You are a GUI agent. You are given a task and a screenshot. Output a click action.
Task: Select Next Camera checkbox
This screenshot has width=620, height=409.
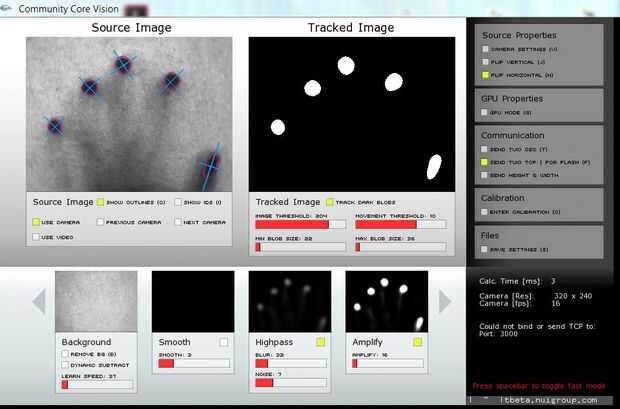(x=178, y=222)
